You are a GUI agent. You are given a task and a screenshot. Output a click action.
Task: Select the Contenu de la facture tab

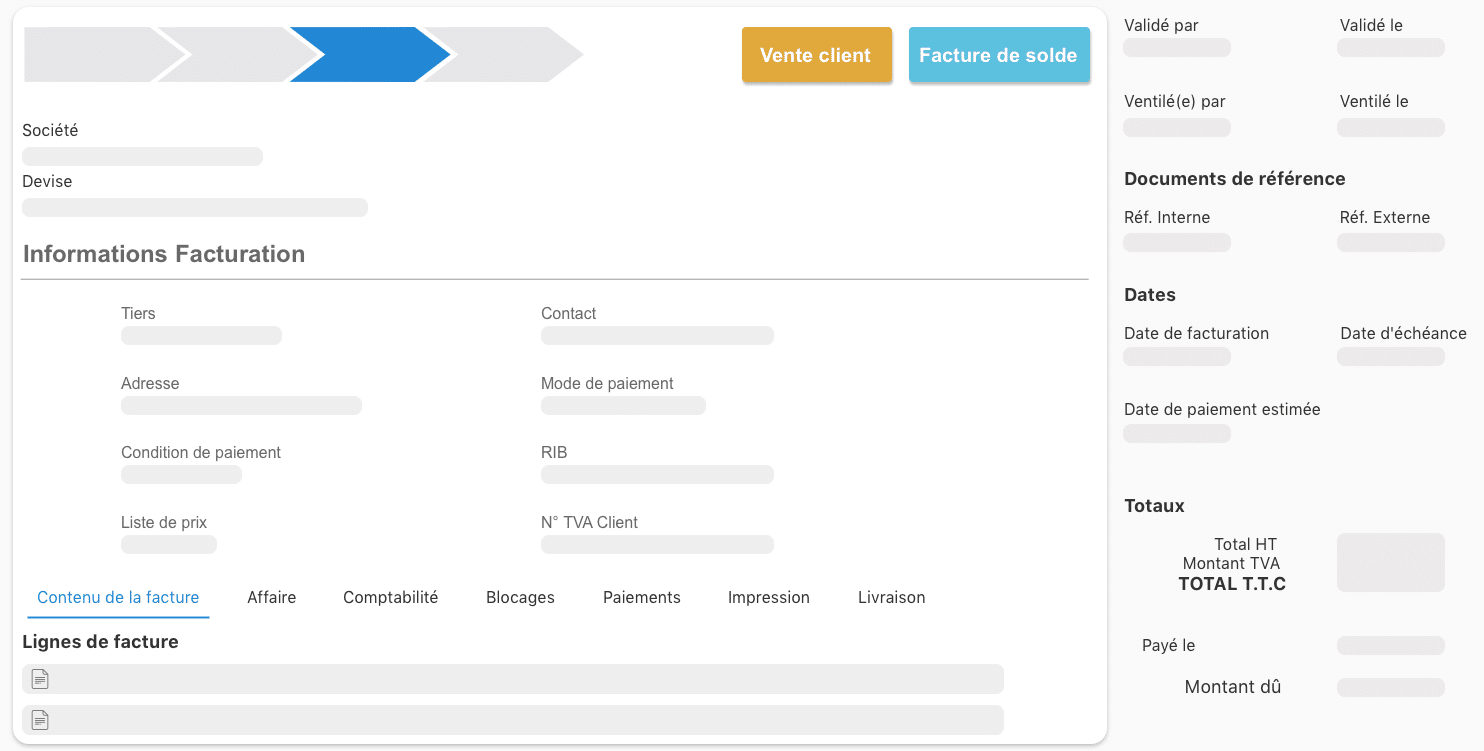(x=117, y=597)
